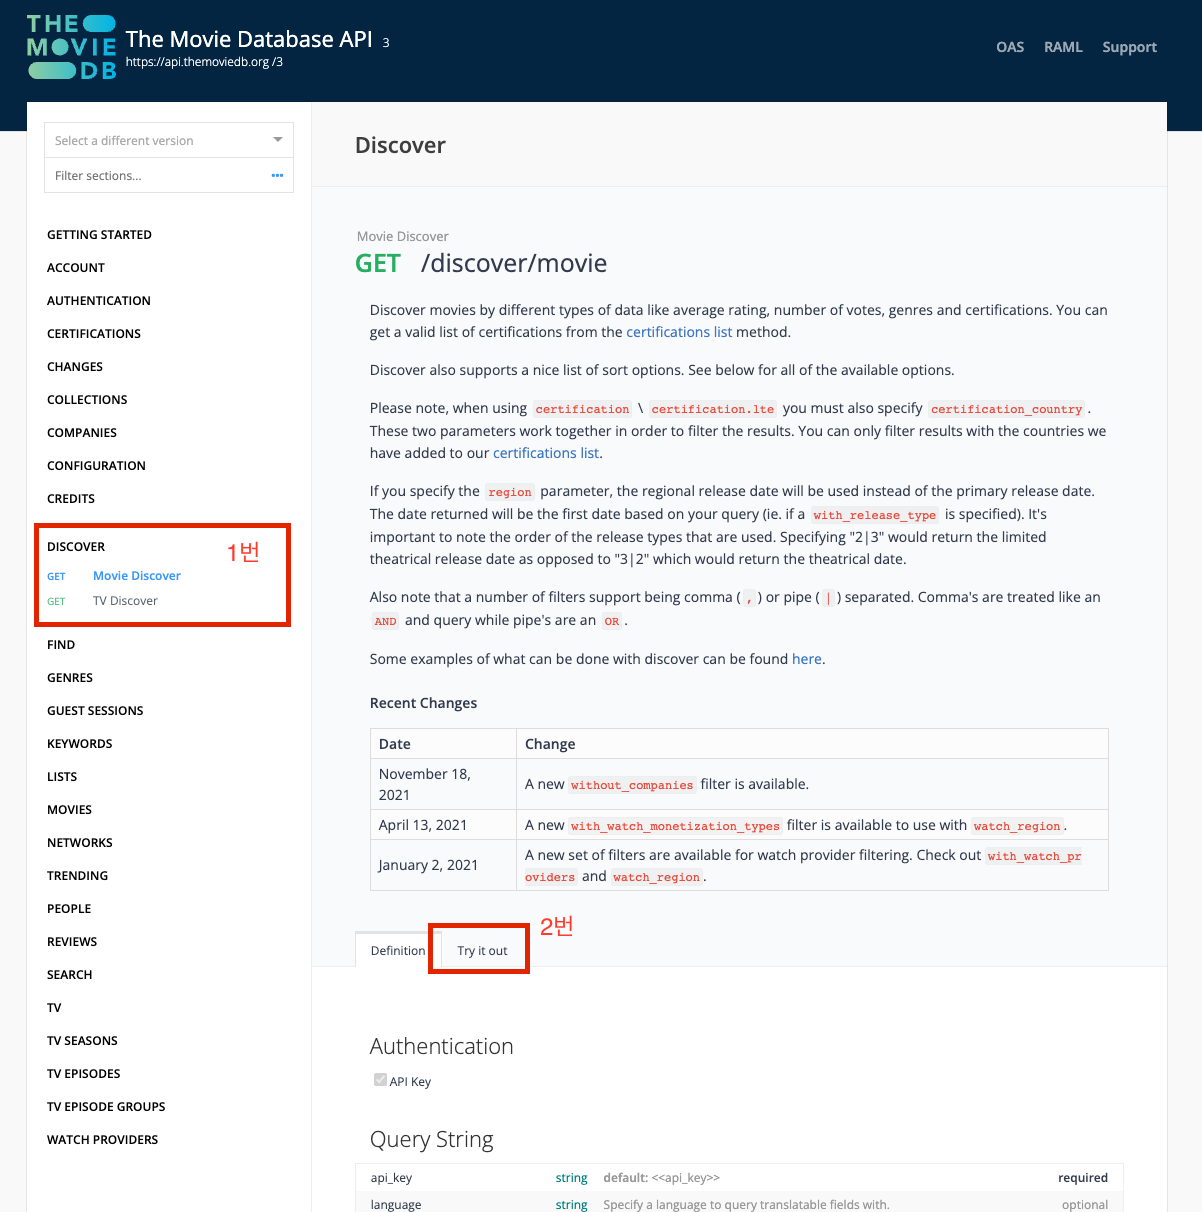Expand the Collections section
Viewport: 1202px width, 1212px height.
pyautogui.click(x=87, y=400)
